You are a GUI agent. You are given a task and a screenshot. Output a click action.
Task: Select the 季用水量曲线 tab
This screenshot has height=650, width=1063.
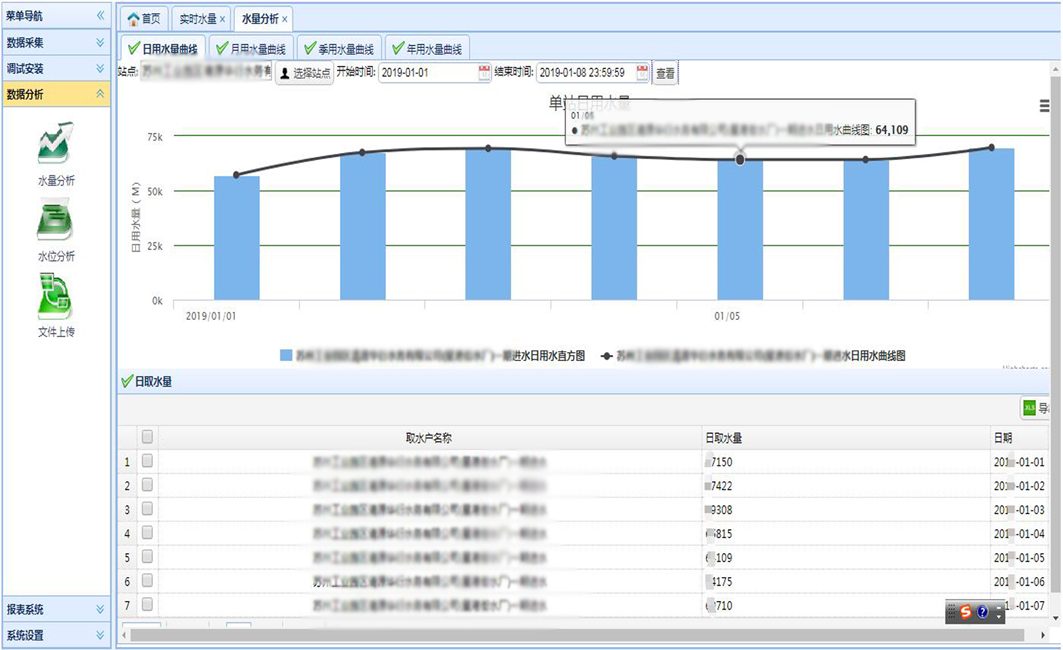click(339, 49)
